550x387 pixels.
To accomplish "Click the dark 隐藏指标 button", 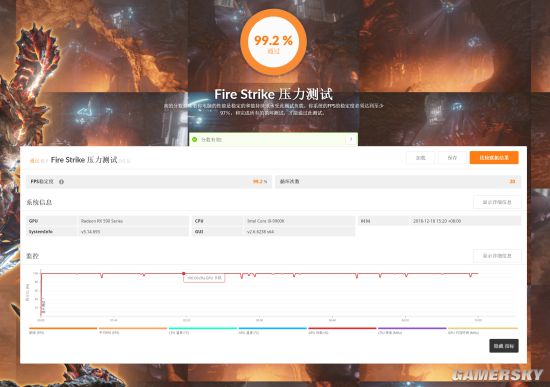I will [x=504, y=346].
